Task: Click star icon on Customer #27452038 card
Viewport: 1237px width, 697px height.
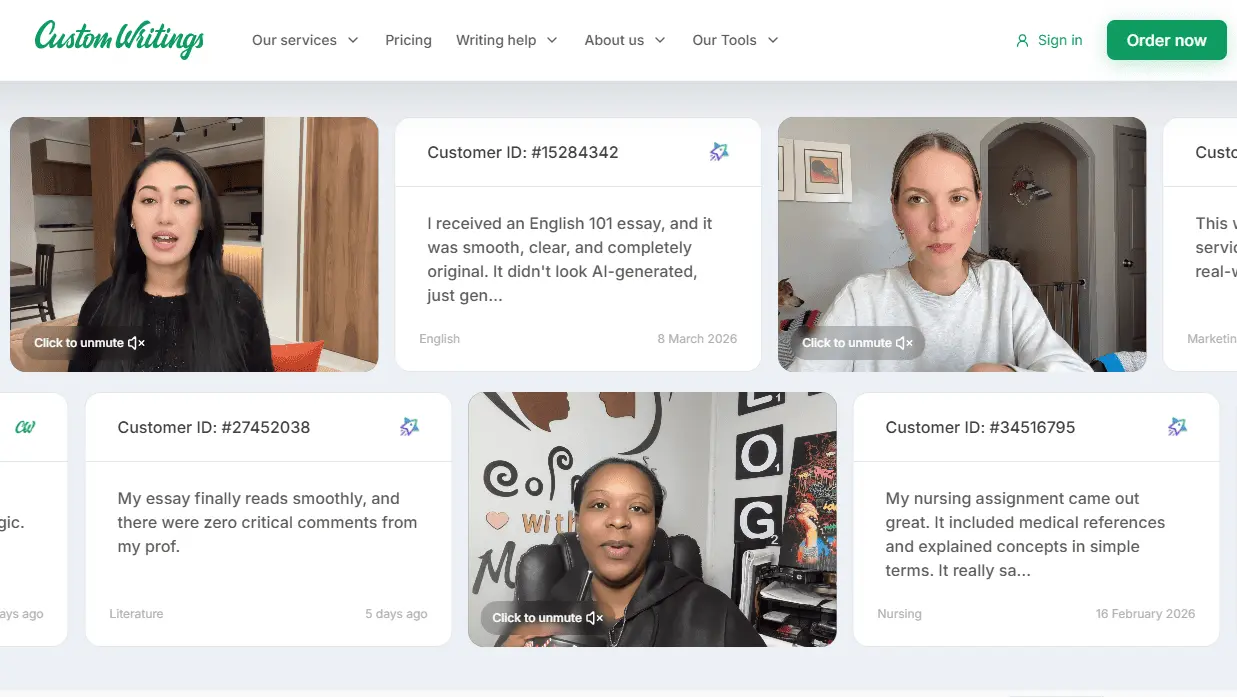Action: (409, 427)
